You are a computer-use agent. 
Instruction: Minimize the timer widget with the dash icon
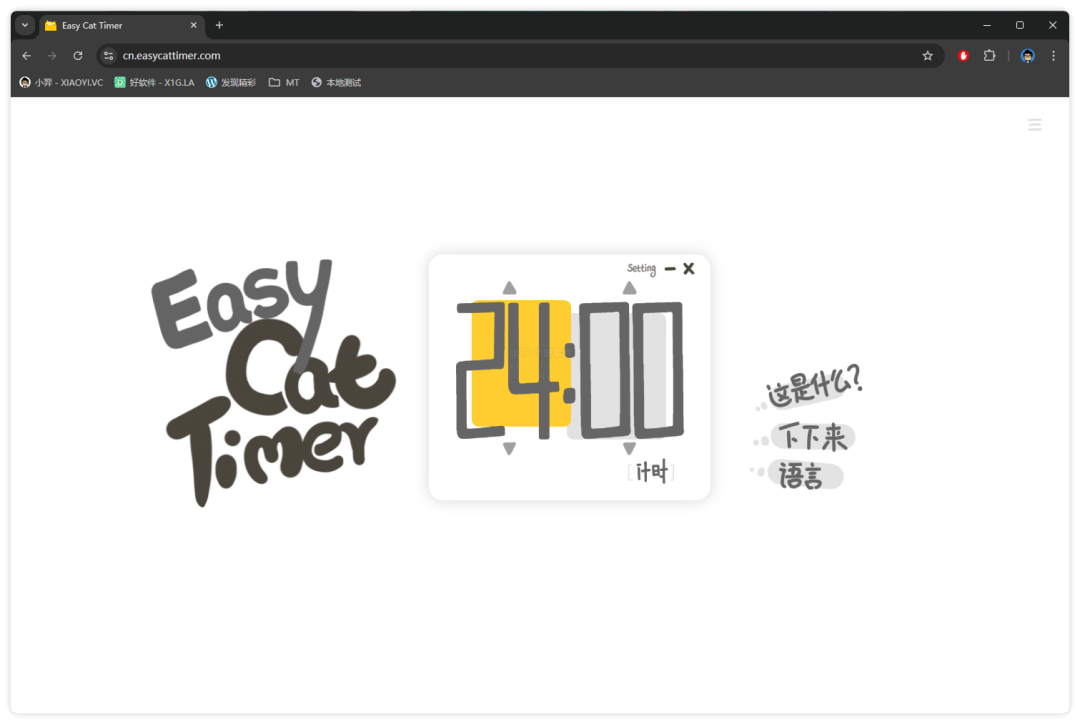click(670, 269)
